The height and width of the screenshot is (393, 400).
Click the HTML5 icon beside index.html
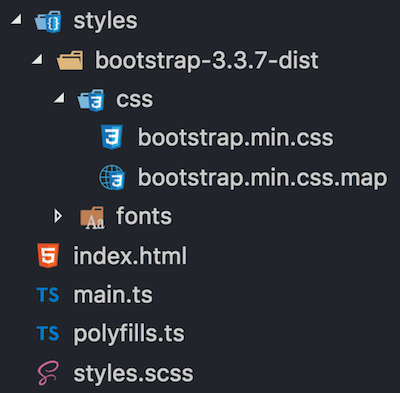(48, 255)
